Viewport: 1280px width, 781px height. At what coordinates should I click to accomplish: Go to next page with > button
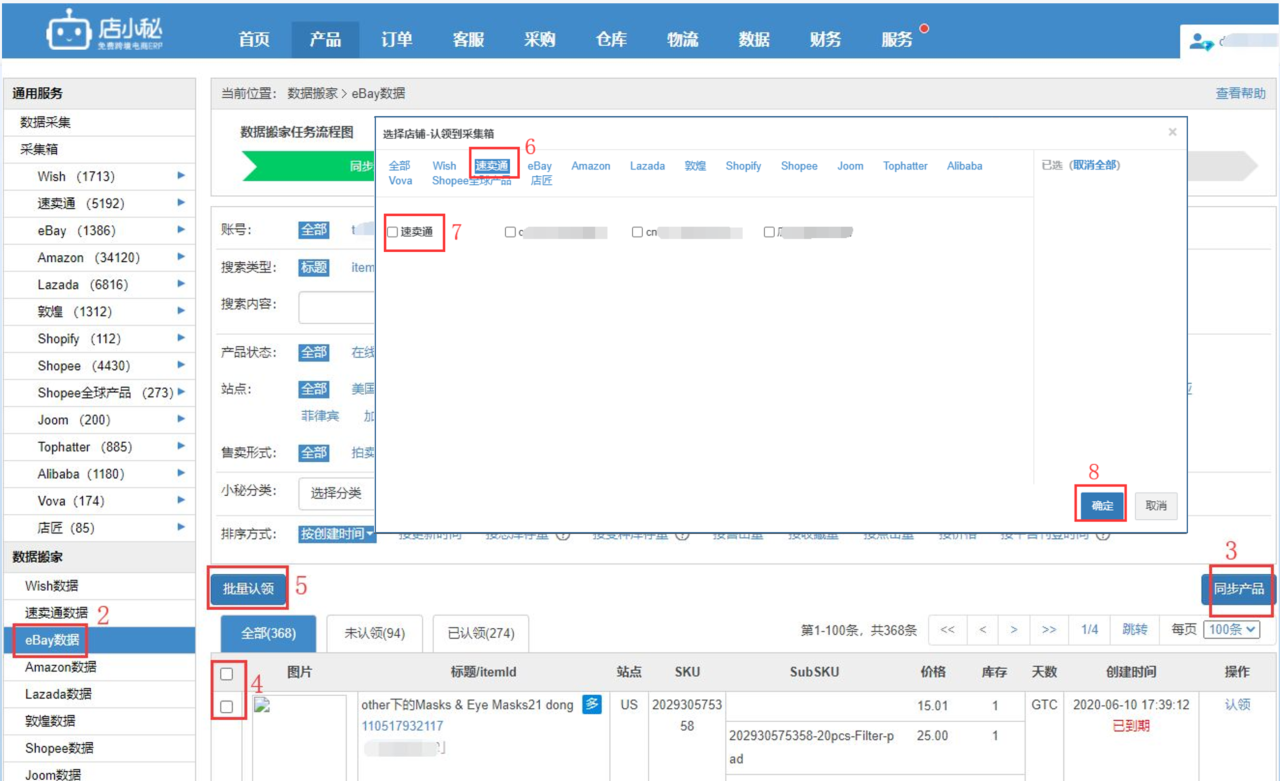coord(1014,630)
